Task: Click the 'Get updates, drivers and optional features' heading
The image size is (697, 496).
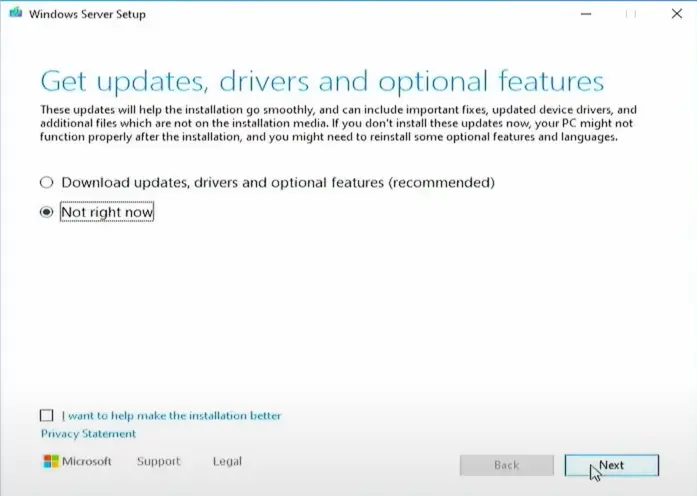Action: pos(322,81)
